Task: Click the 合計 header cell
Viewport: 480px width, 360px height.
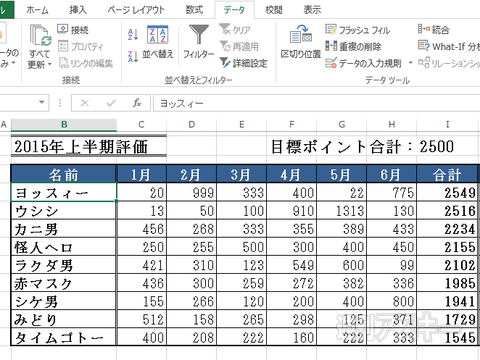Action: [x=447, y=174]
